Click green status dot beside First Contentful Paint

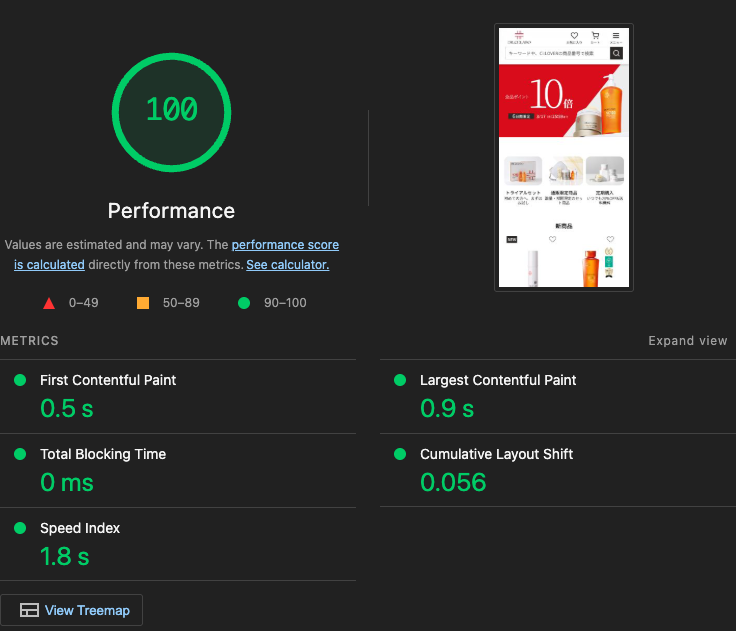[20, 380]
